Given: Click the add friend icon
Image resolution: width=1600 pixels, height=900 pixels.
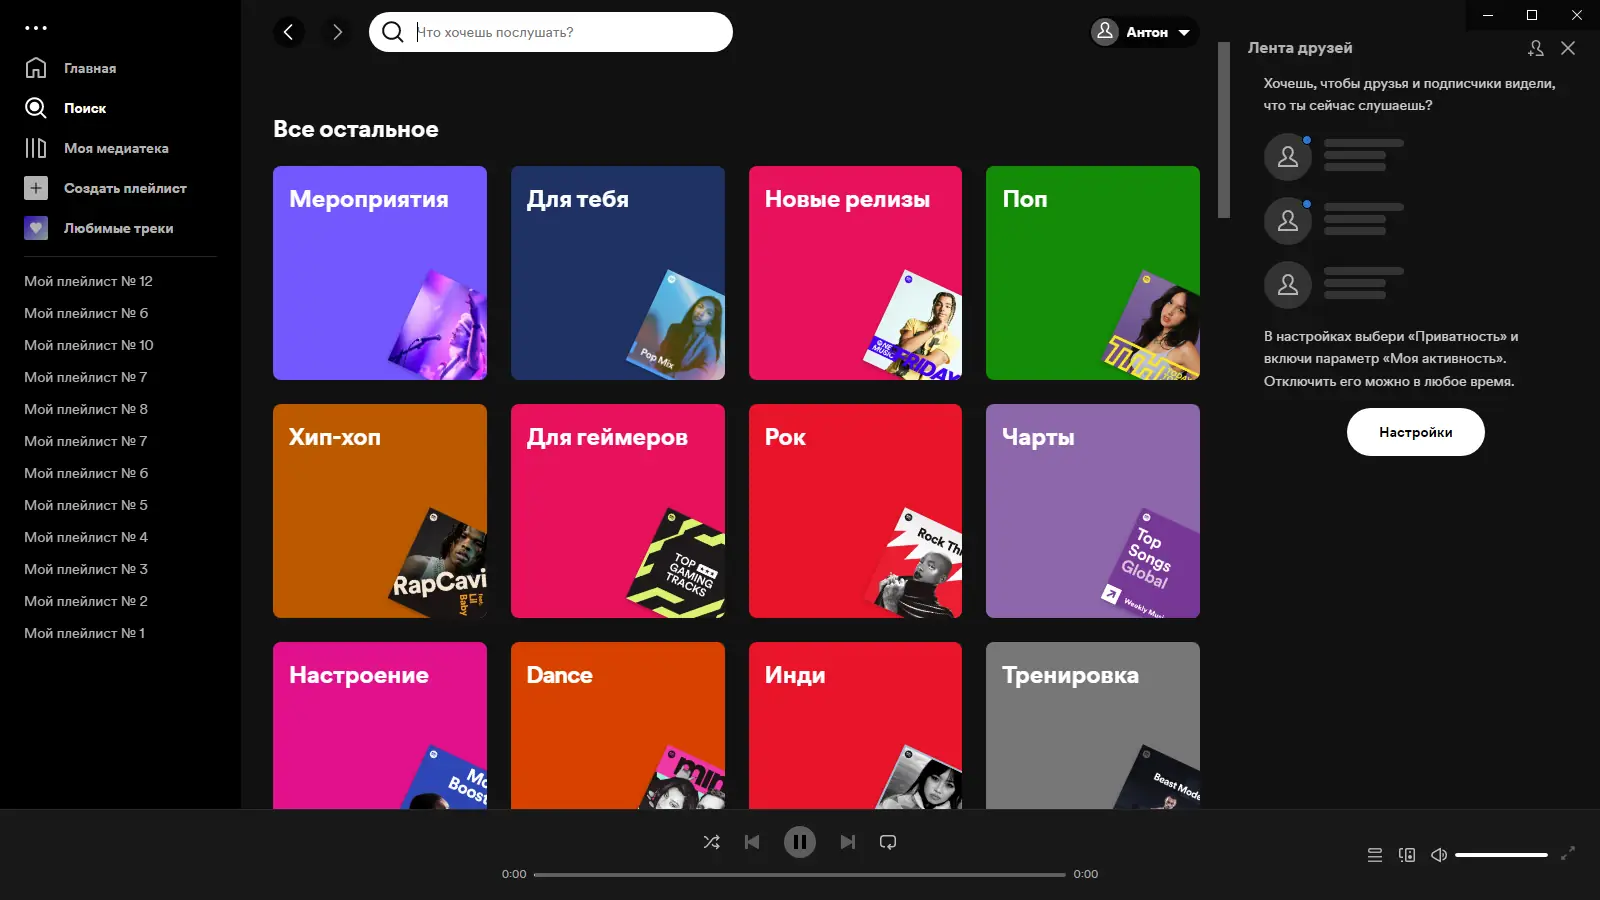Looking at the screenshot, I should [1536, 48].
